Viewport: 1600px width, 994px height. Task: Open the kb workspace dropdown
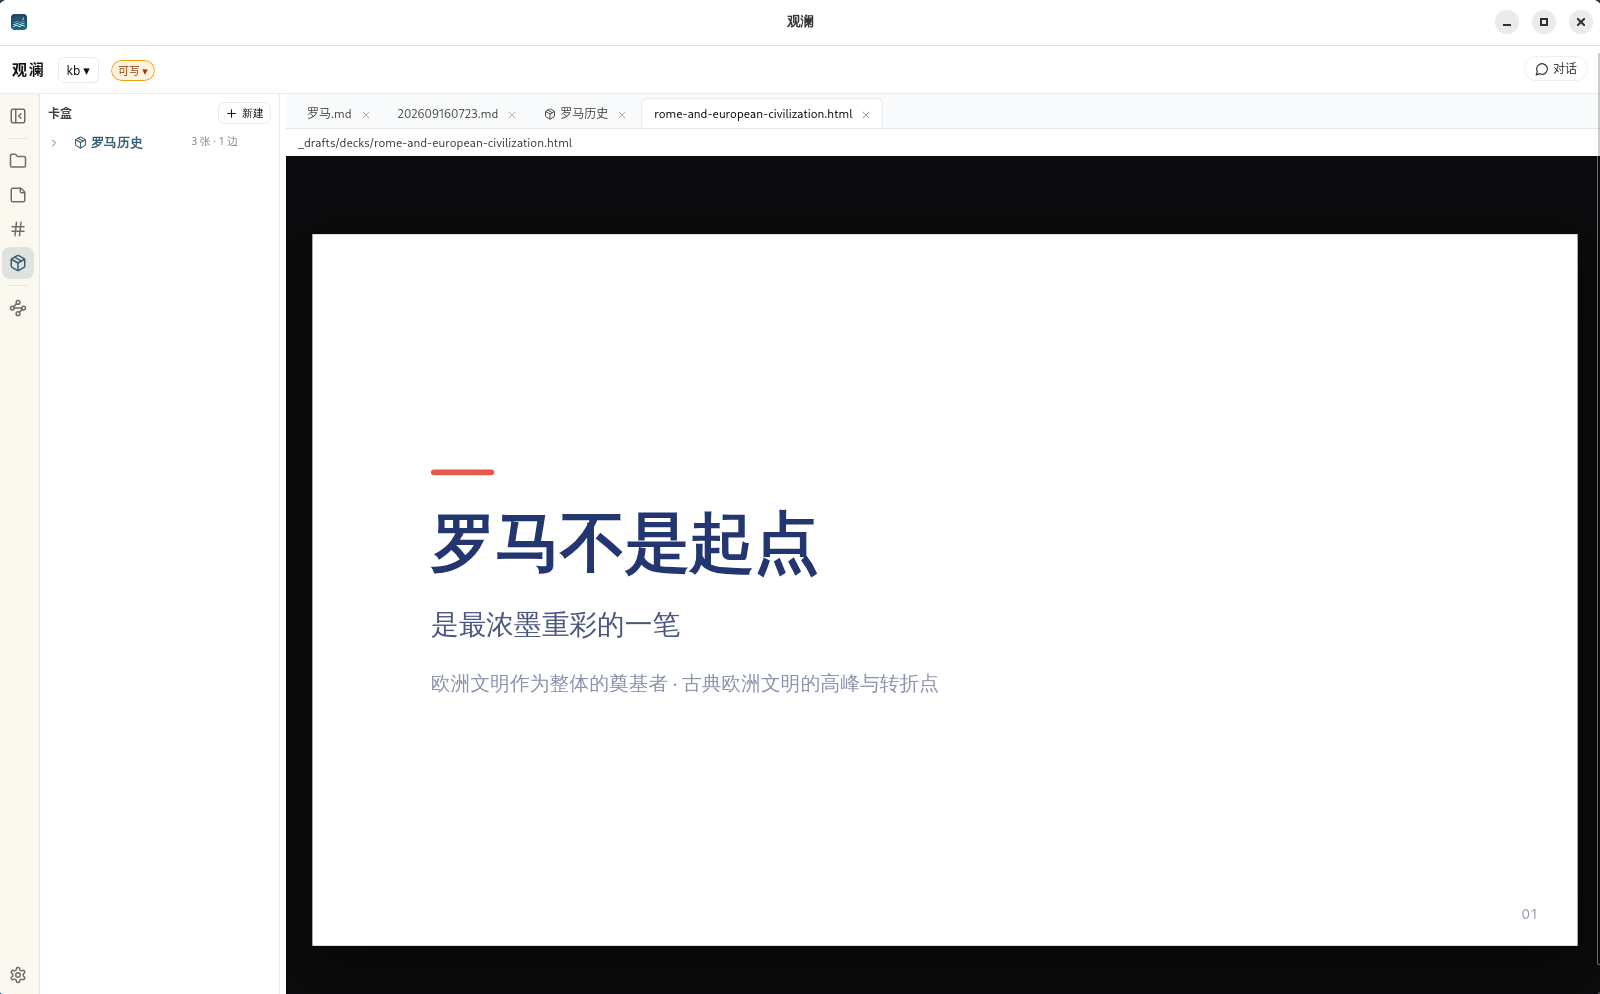point(78,71)
